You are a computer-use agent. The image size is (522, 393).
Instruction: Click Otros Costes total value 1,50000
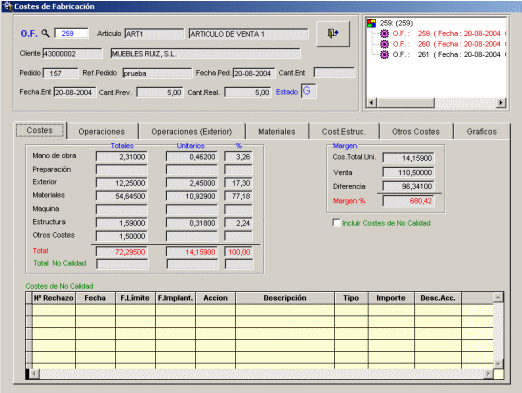click(x=122, y=236)
